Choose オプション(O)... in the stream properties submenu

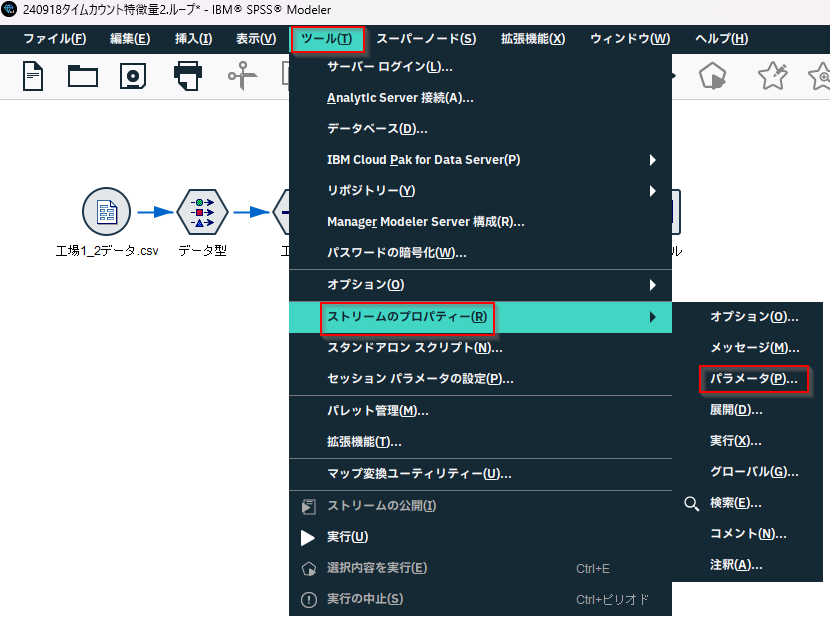pos(747,317)
